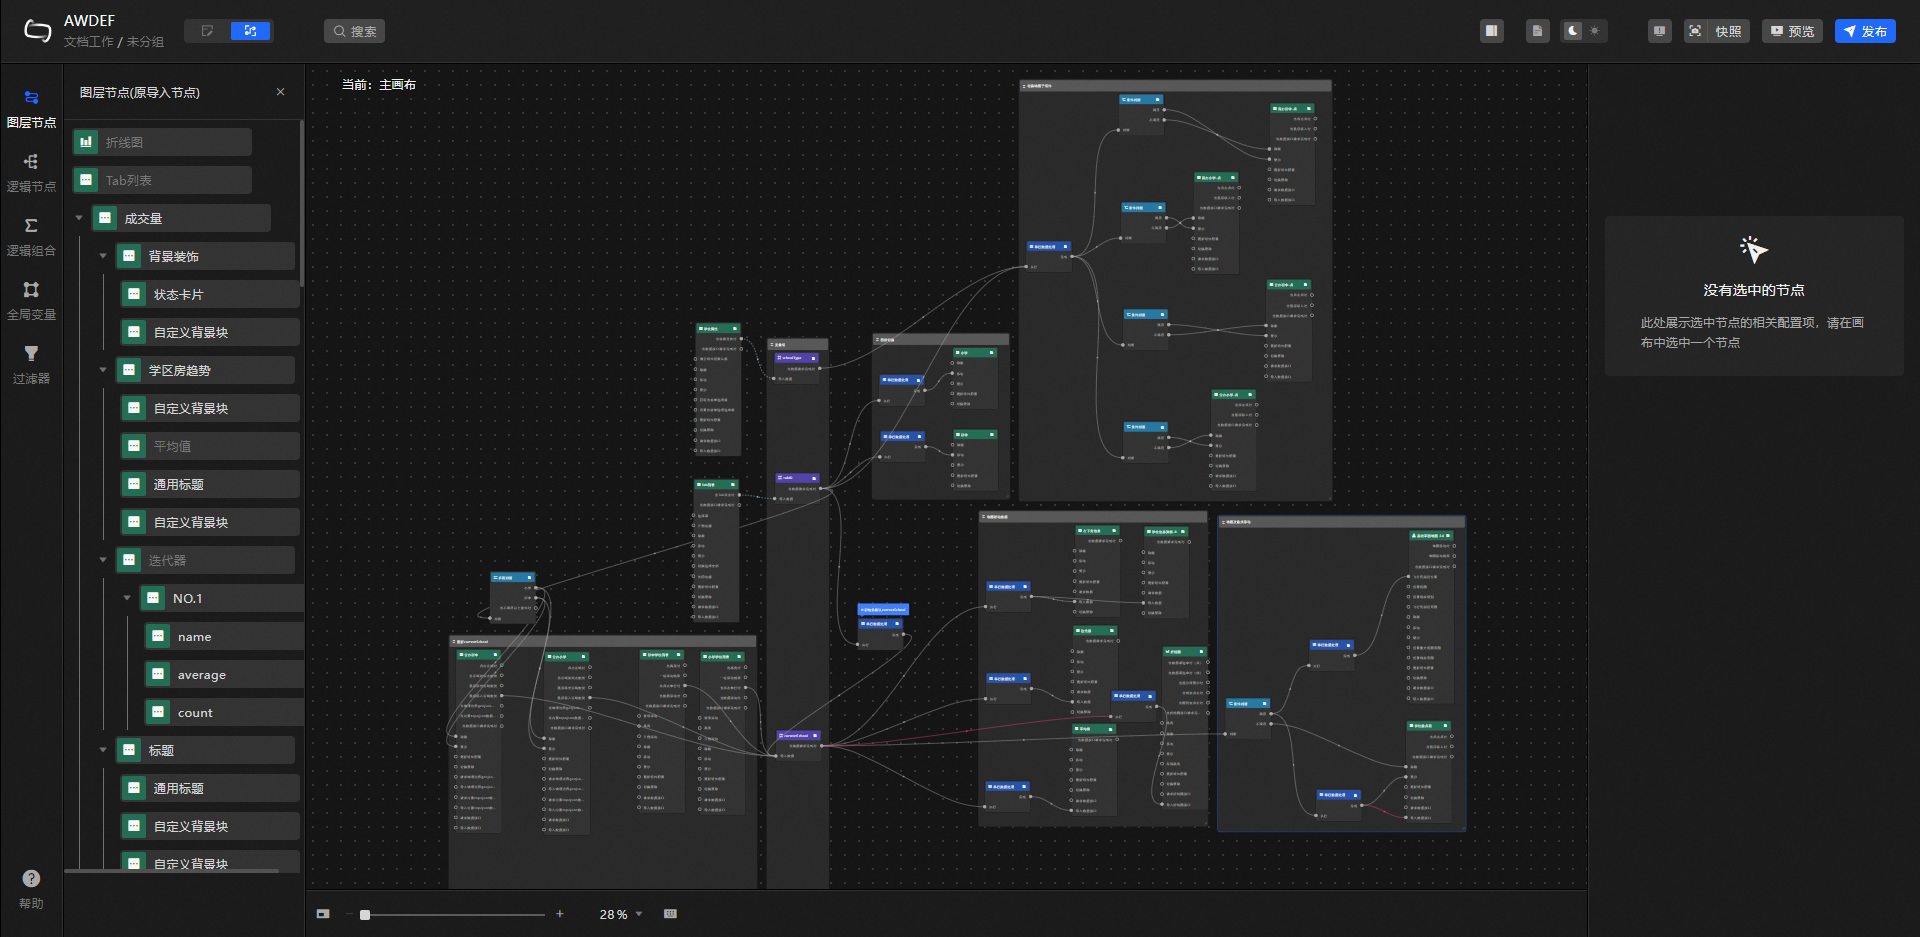
Task: Click the canvas zoom slider handle
Action: (x=365, y=914)
